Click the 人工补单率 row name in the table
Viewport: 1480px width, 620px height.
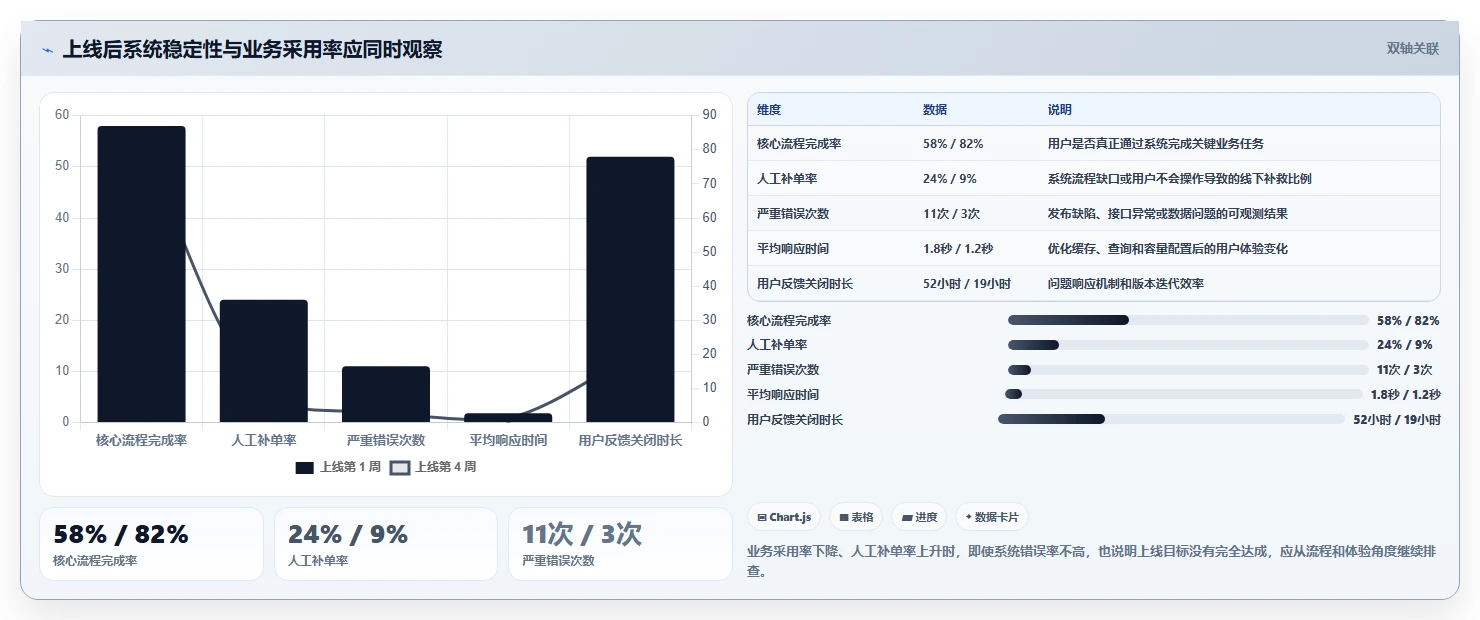click(x=787, y=179)
